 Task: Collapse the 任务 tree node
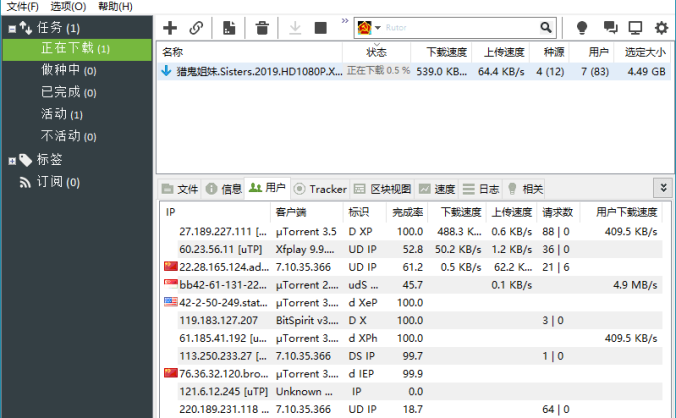tap(12, 29)
